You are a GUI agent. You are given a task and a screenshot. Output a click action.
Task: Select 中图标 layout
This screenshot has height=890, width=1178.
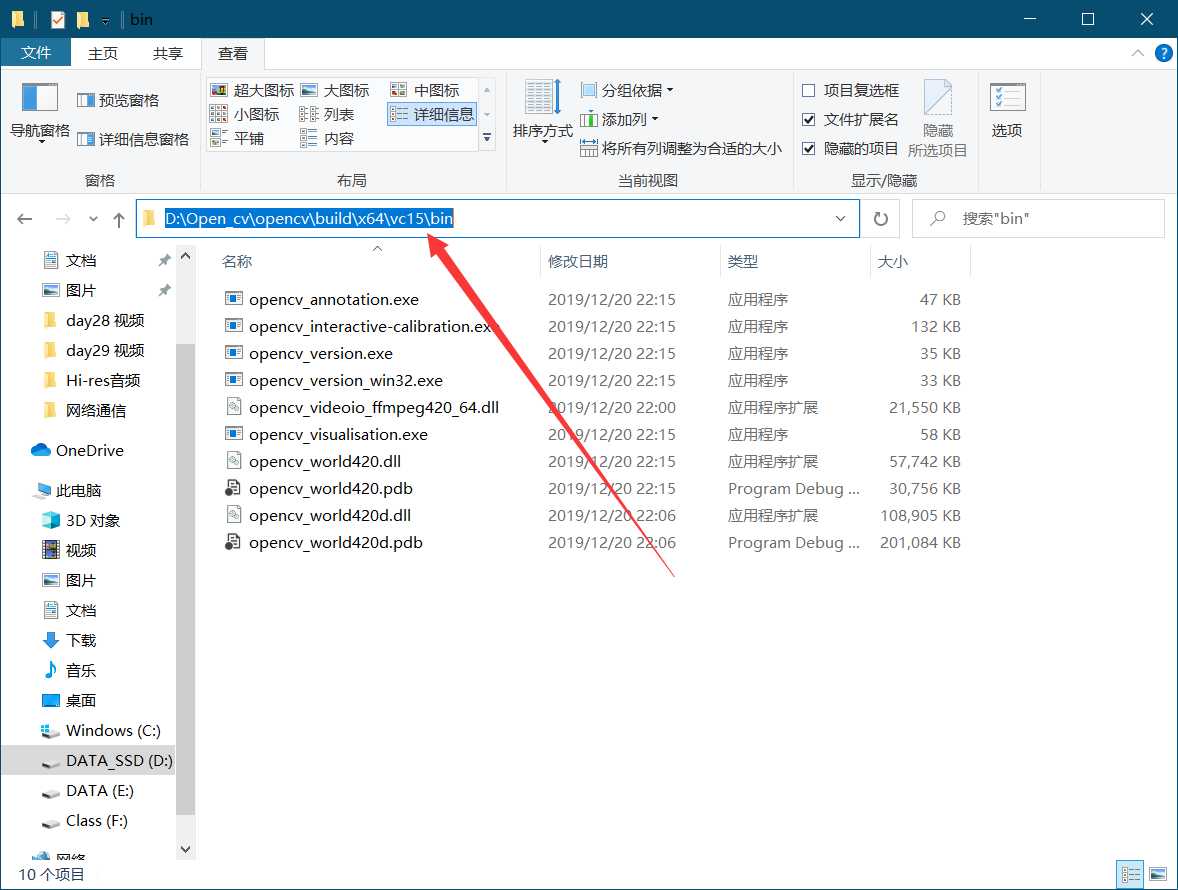(x=425, y=90)
